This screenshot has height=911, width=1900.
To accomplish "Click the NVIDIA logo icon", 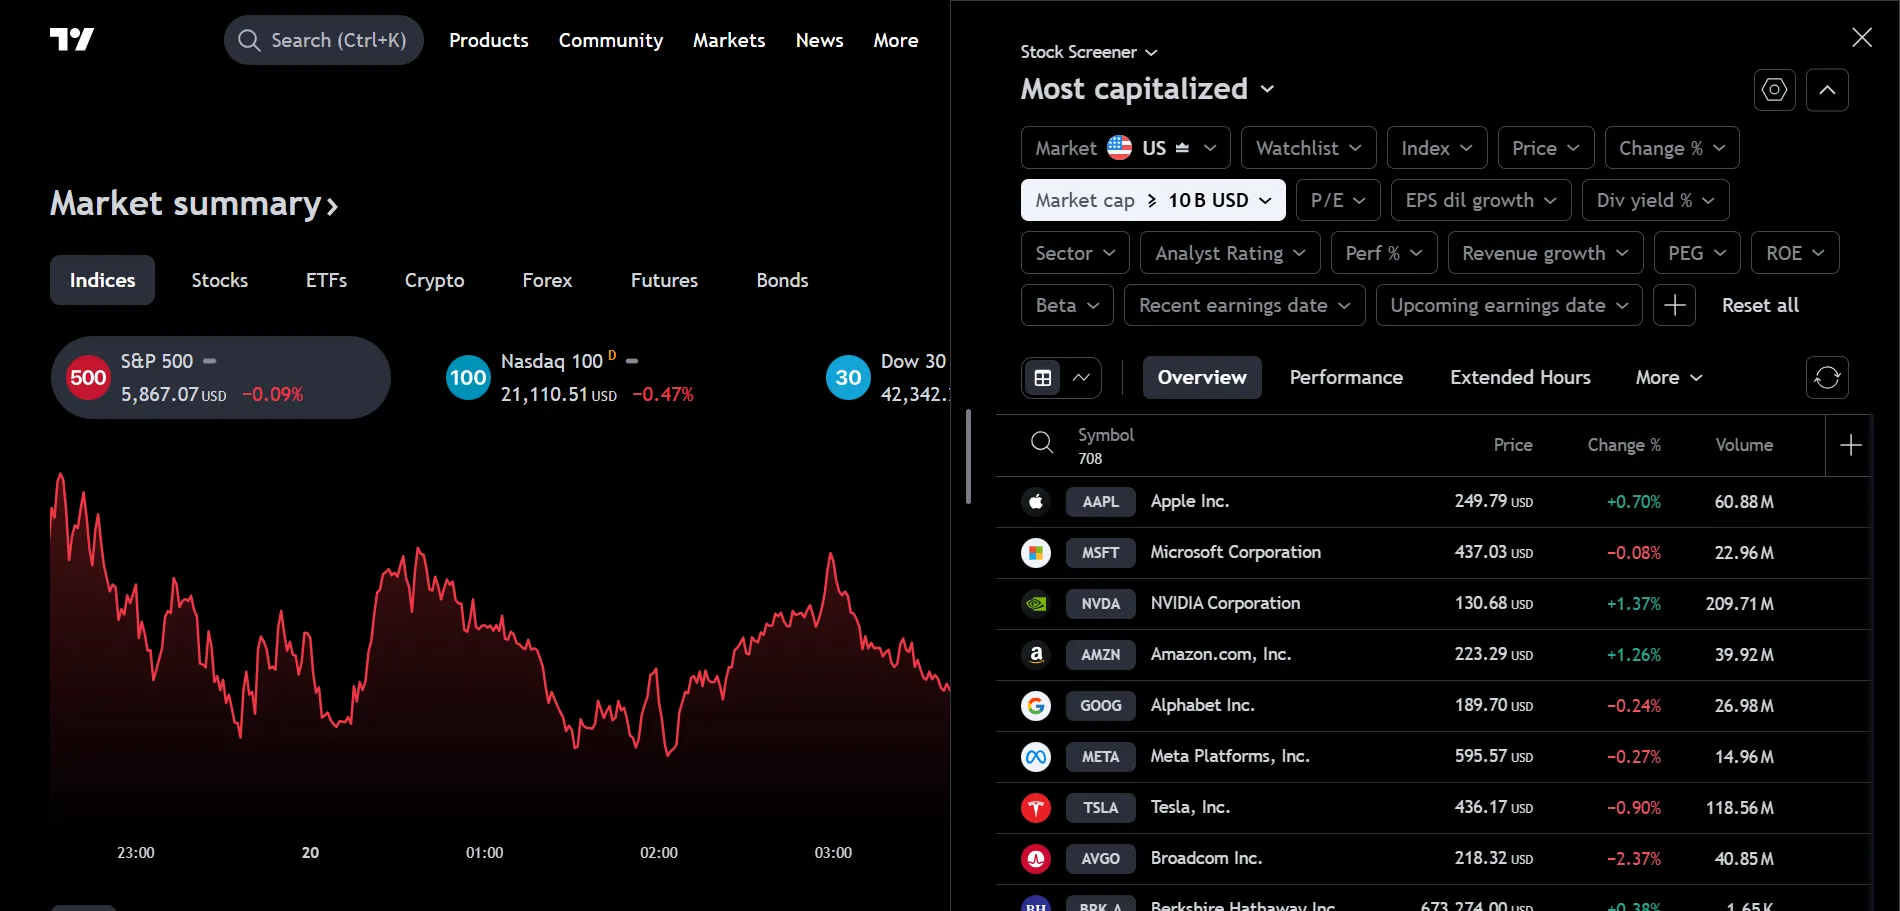I will 1036,603.
